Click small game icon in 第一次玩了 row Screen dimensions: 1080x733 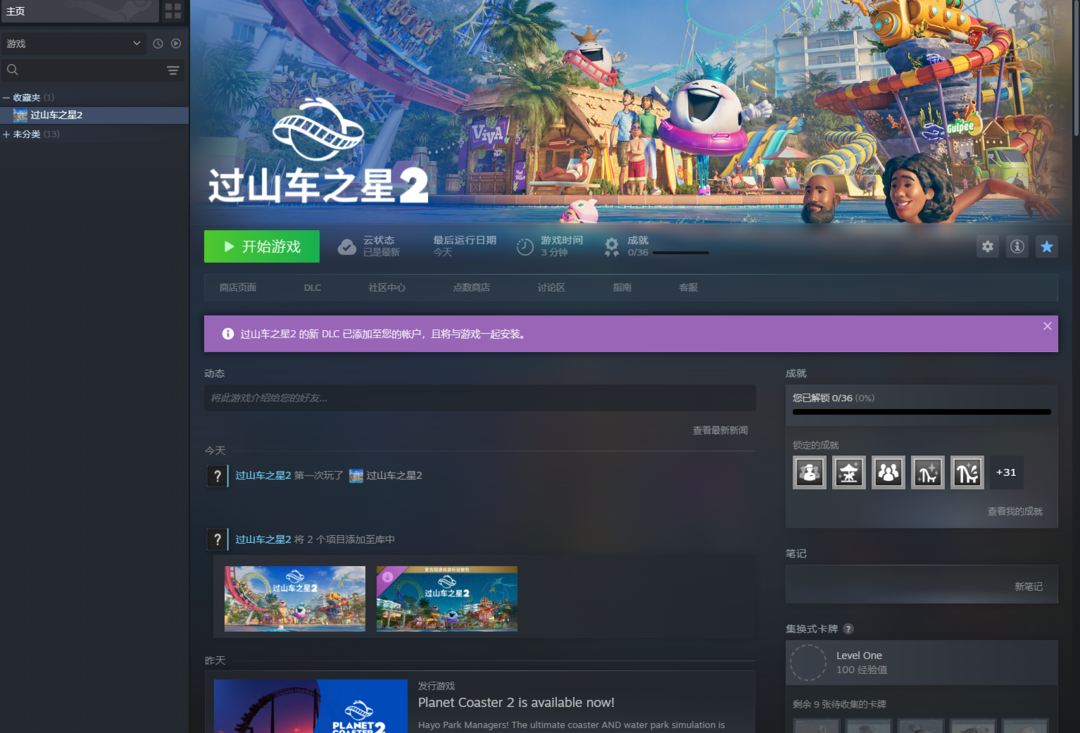click(x=356, y=475)
